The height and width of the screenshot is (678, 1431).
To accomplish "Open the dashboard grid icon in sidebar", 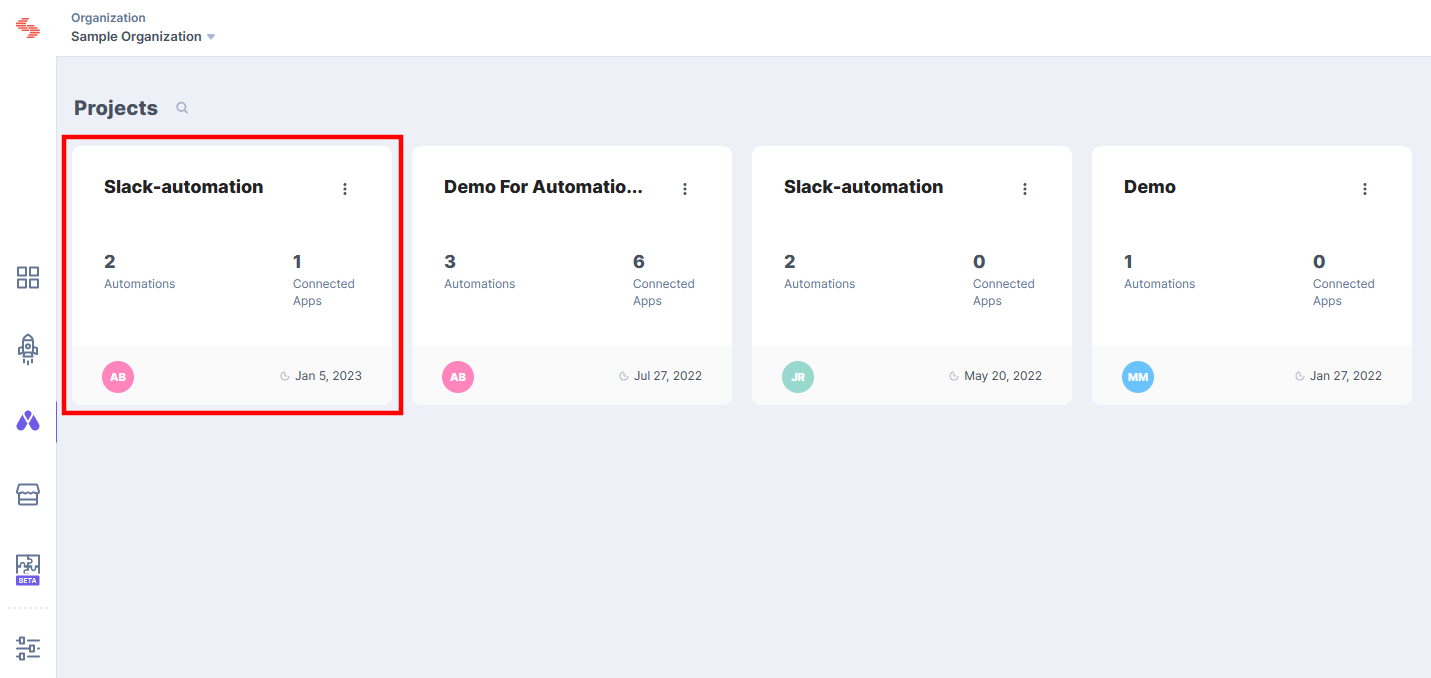I will [27, 277].
